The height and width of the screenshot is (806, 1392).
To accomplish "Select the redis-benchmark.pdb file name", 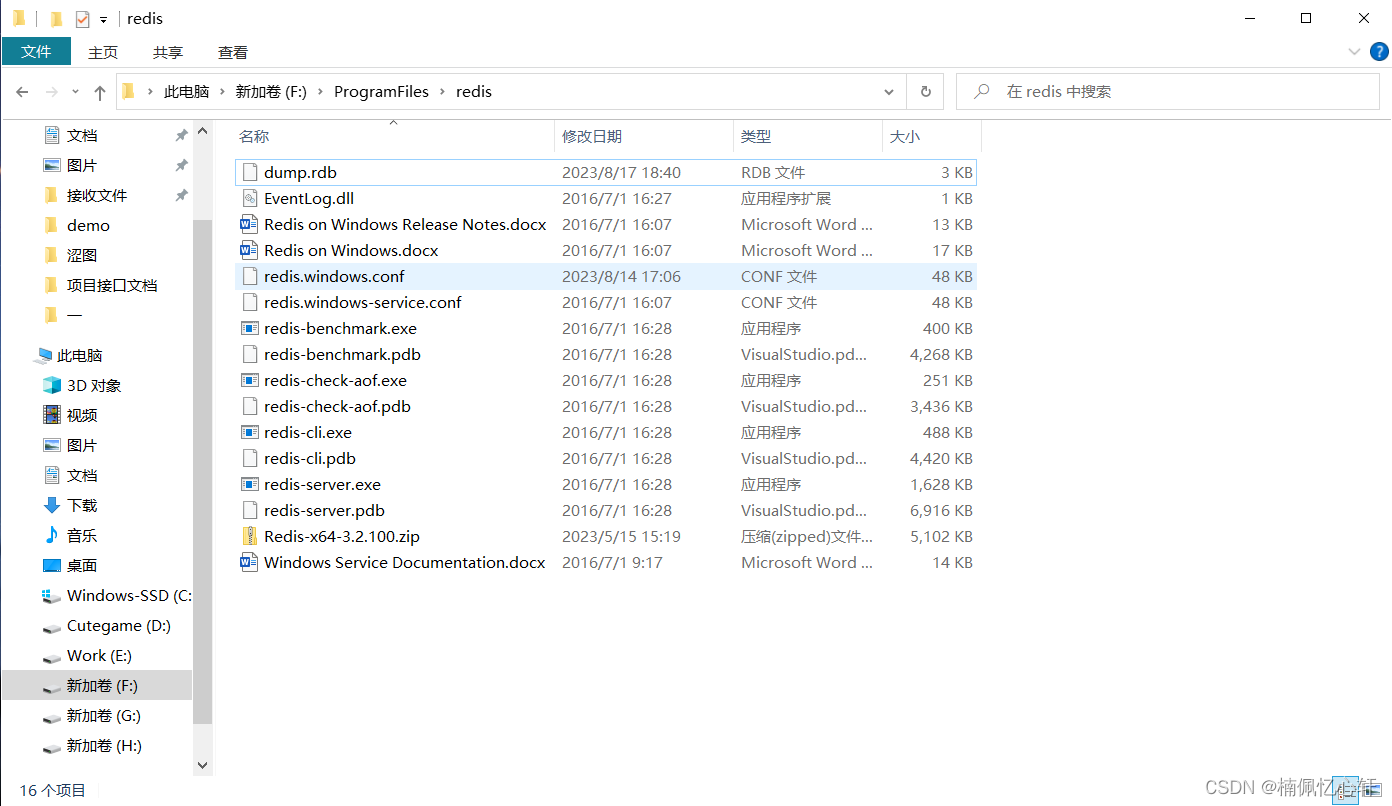I will 342,354.
